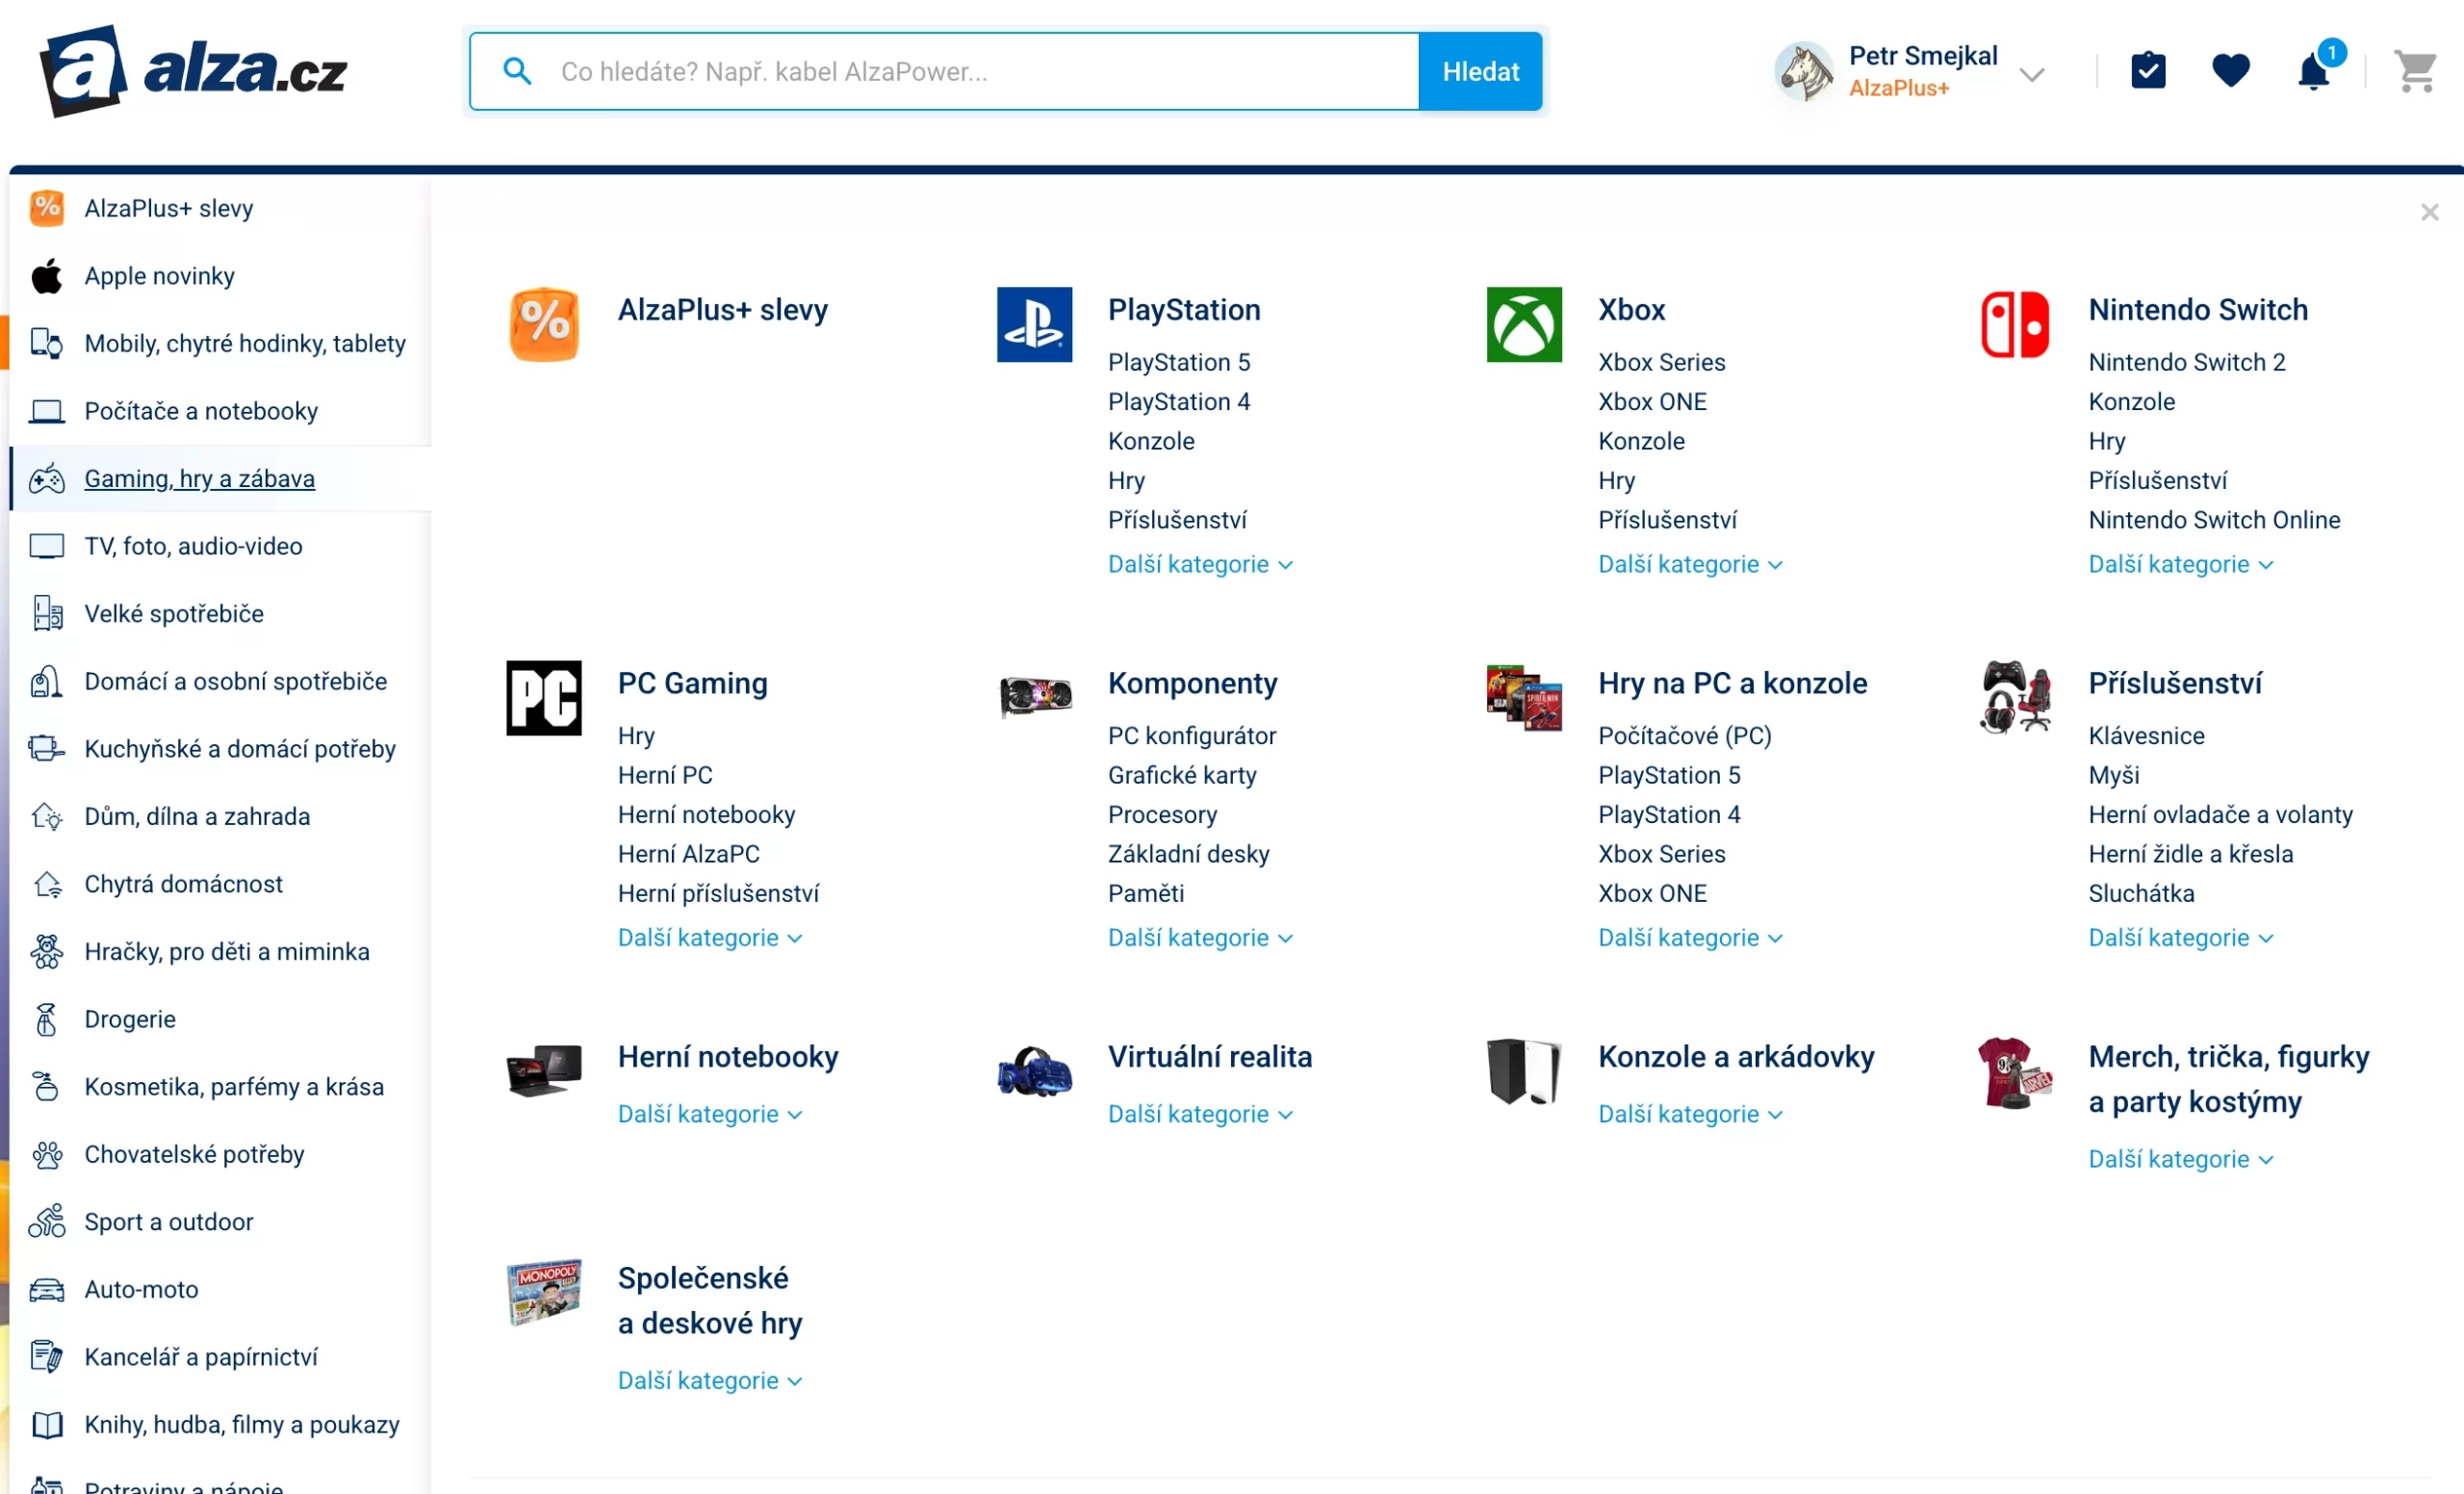This screenshot has width=2464, height=1494.
Task: Expand Další kategorie under Komponenty
Action: pyautogui.click(x=1199, y=938)
